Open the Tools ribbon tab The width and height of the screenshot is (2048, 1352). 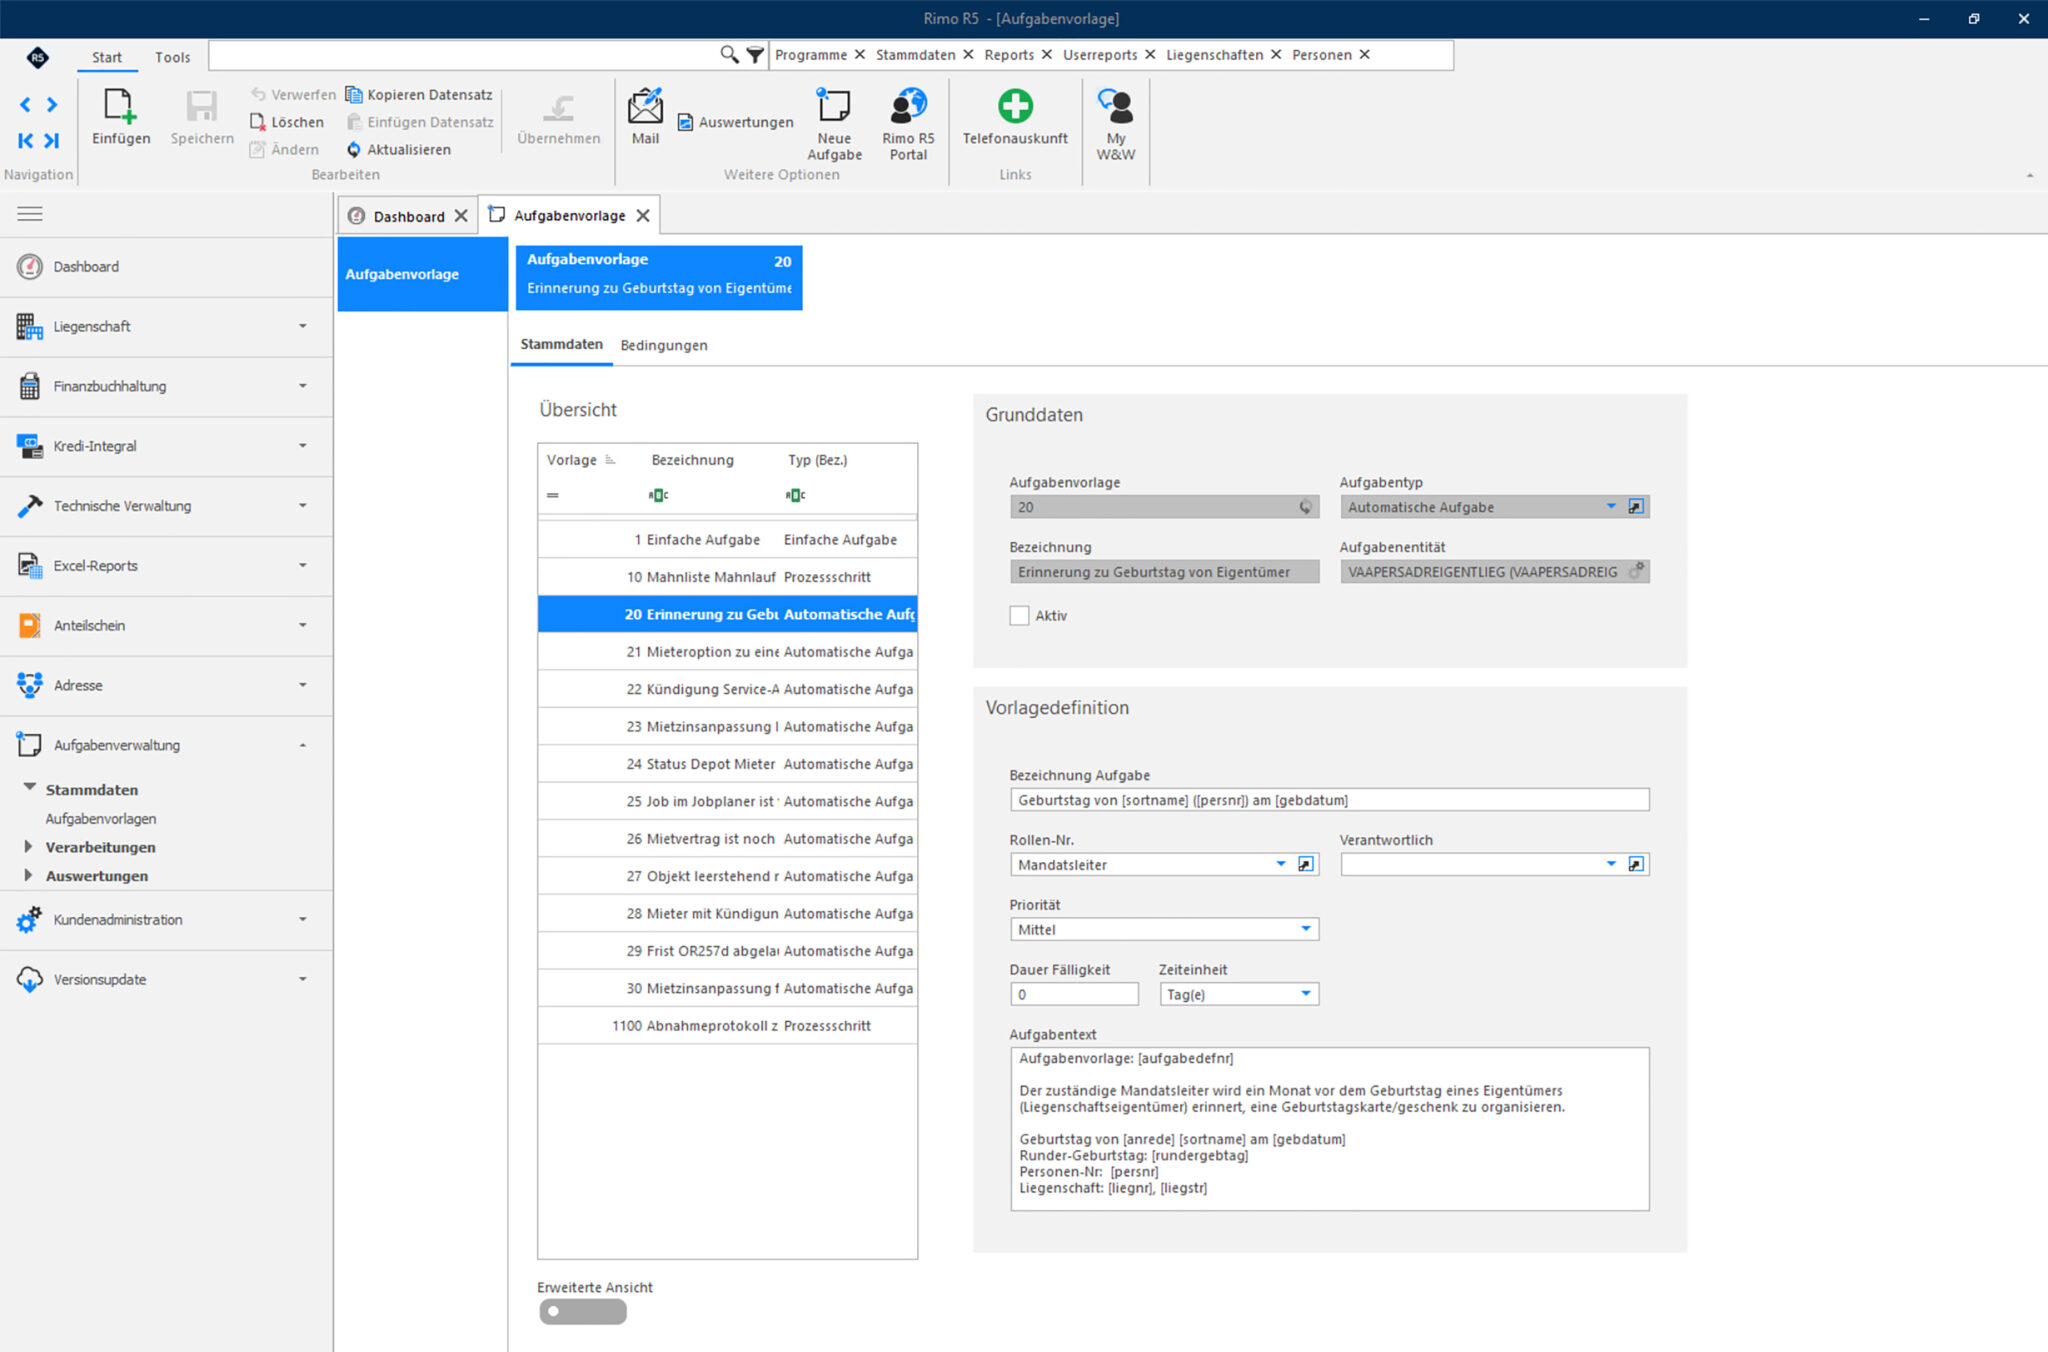coord(172,57)
